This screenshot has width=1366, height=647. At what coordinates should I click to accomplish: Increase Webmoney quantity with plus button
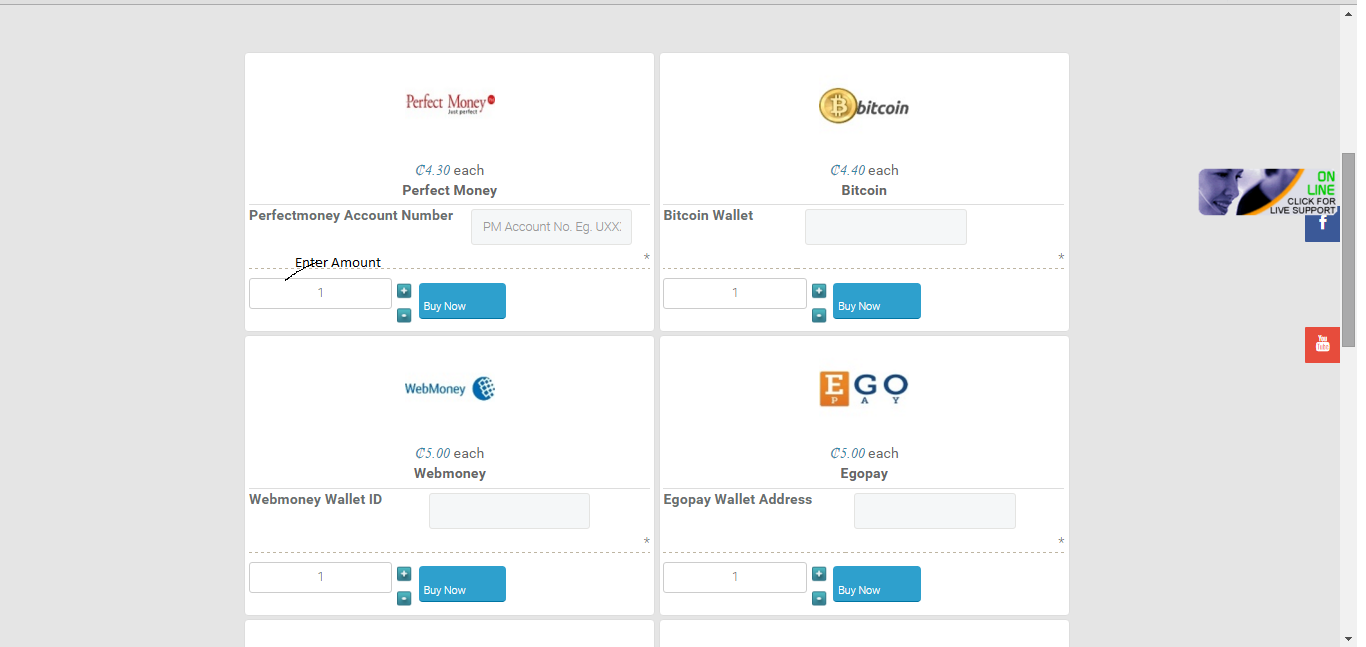pos(404,574)
